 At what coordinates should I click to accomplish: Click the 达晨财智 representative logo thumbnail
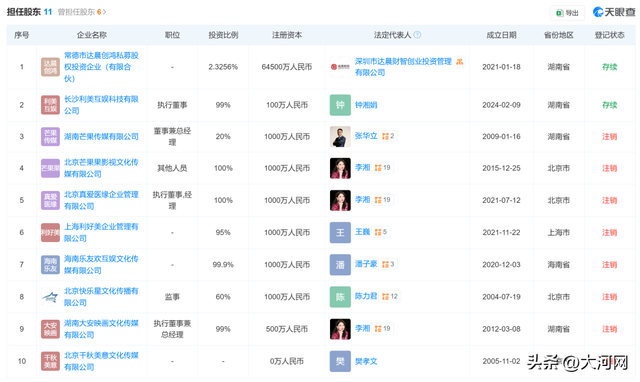click(340, 67)
